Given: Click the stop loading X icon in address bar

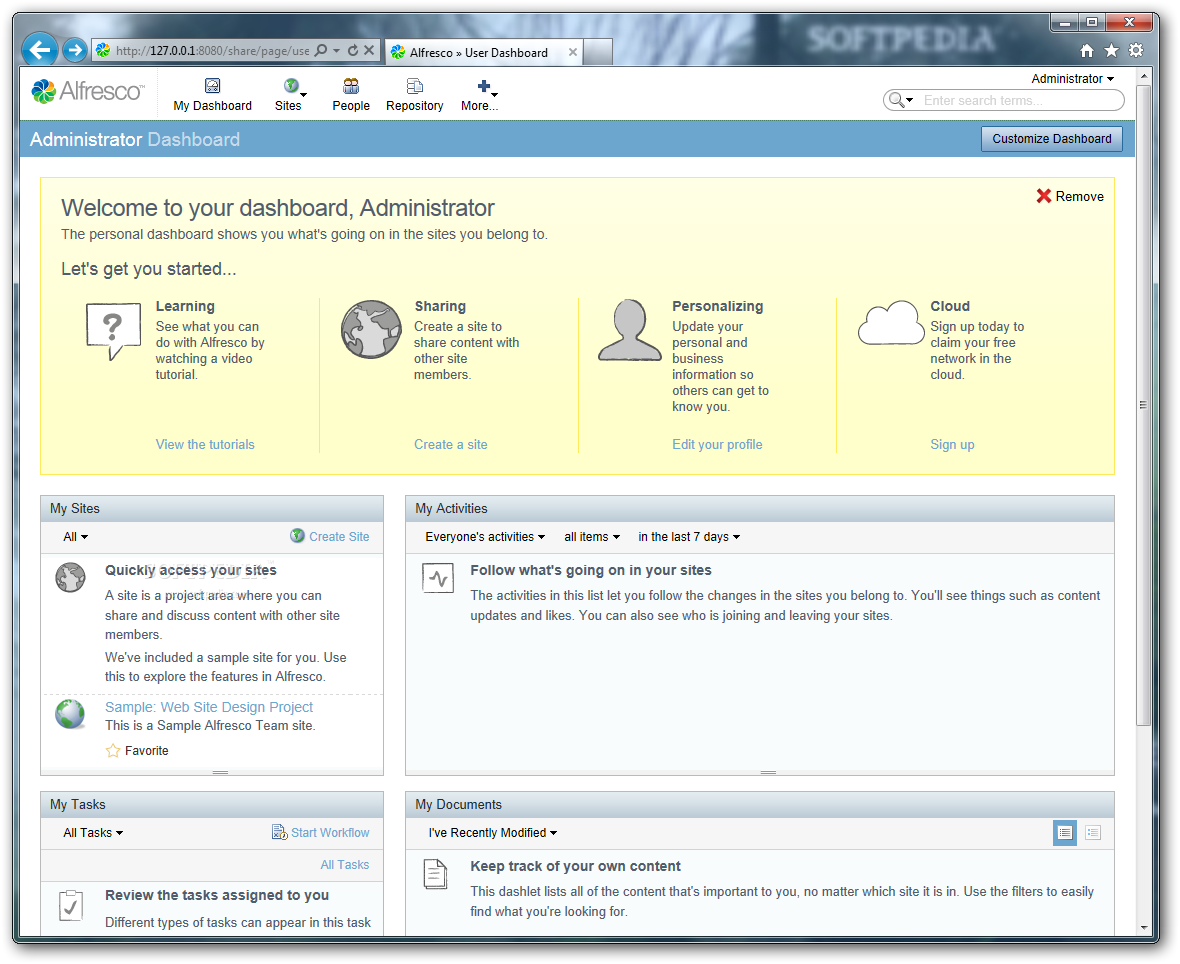Looking at the screenshot, I should (x=369, y=50).
